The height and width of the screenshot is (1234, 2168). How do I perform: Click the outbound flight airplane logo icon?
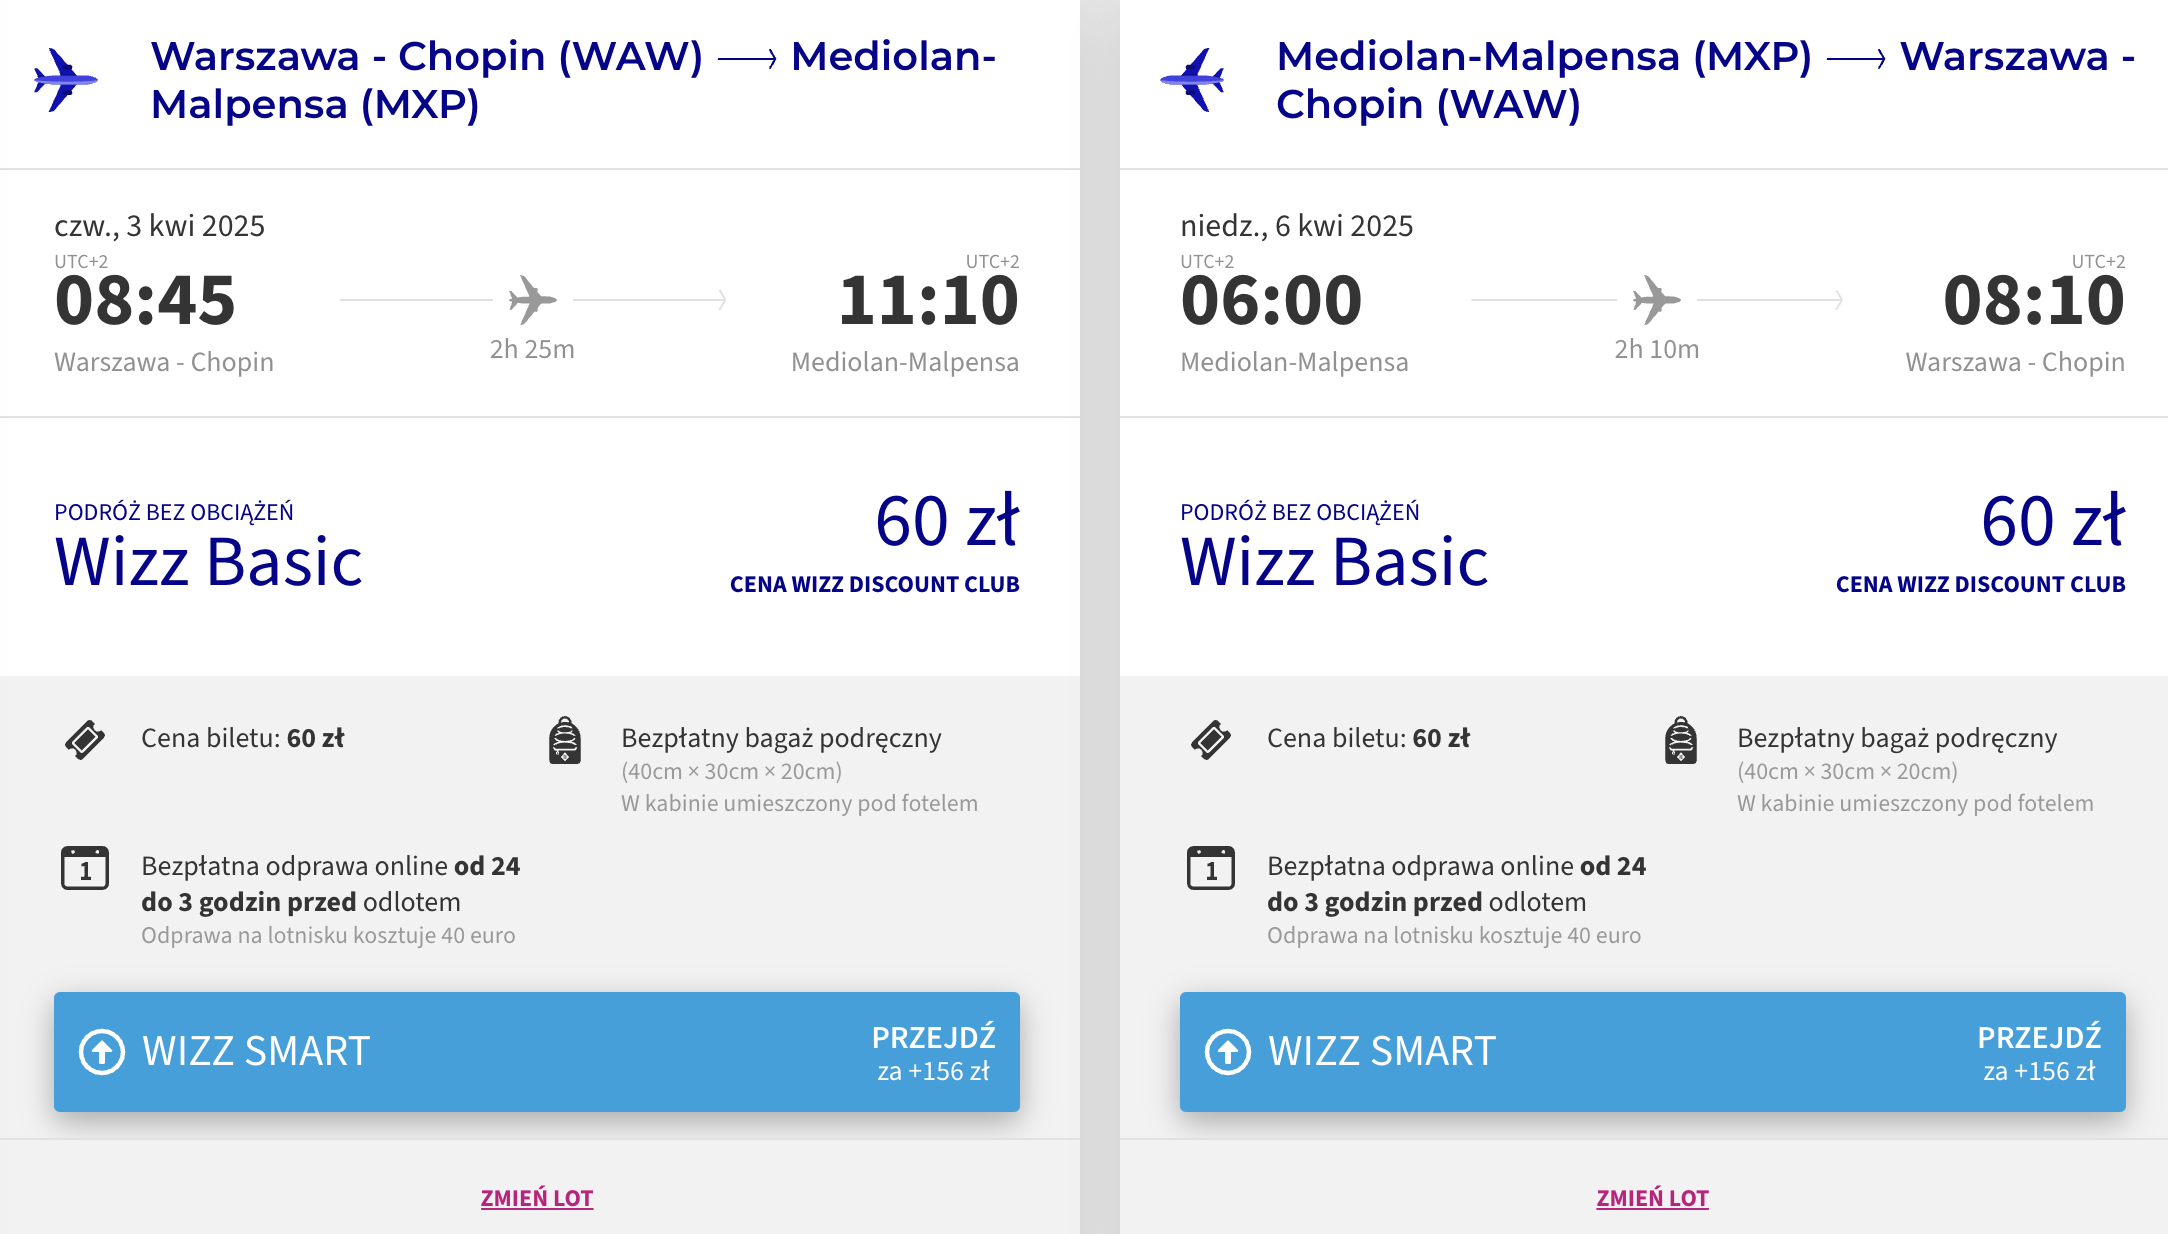[x=65, y=79]
